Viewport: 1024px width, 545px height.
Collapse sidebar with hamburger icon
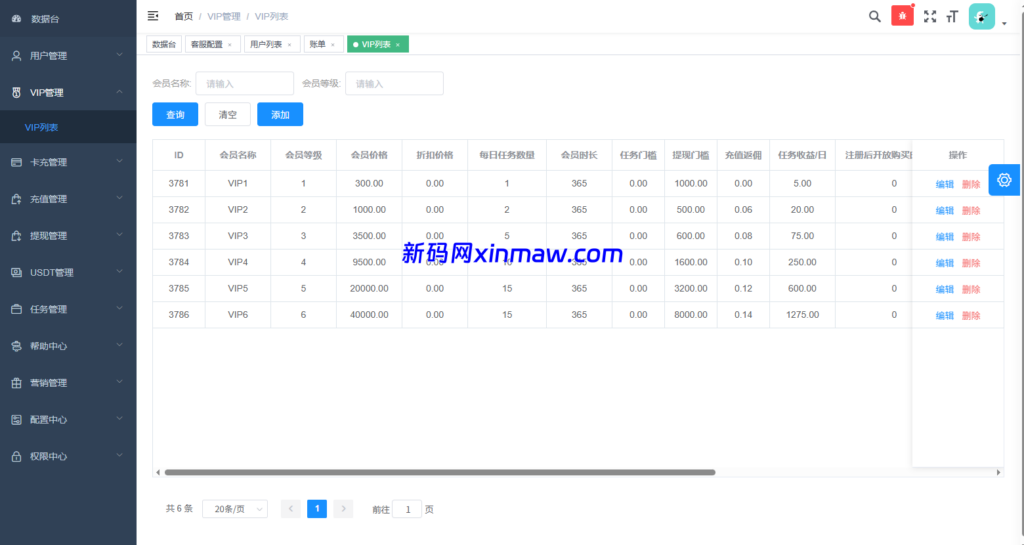coord(153,16)
